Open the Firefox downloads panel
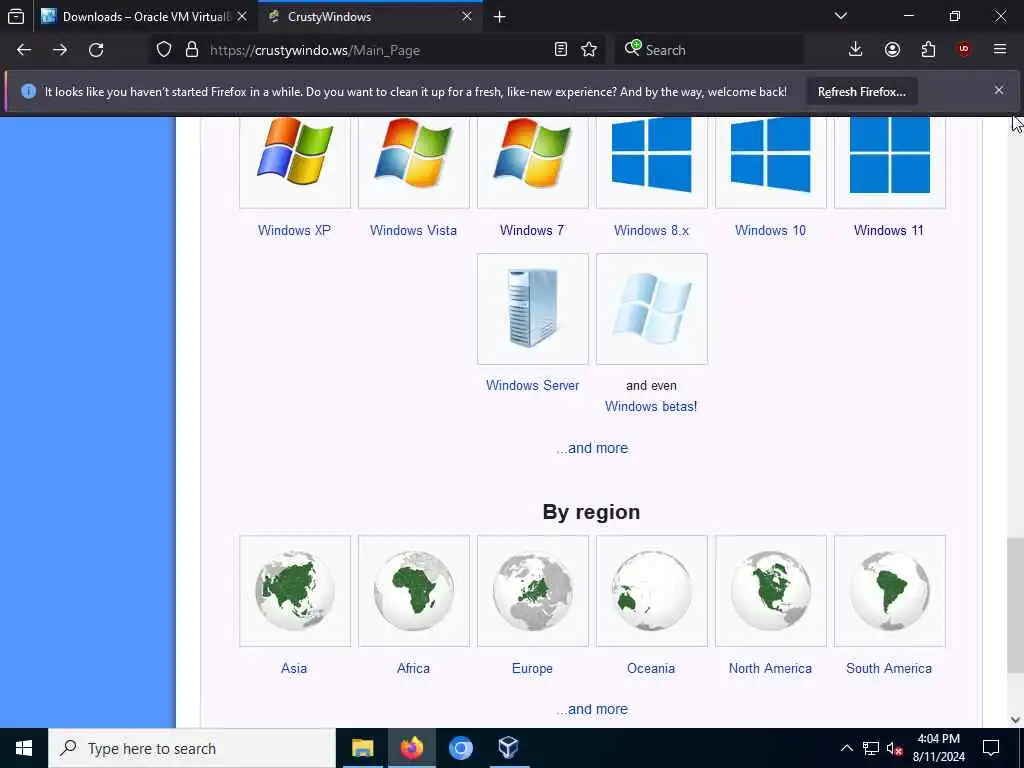 point(856,50)
